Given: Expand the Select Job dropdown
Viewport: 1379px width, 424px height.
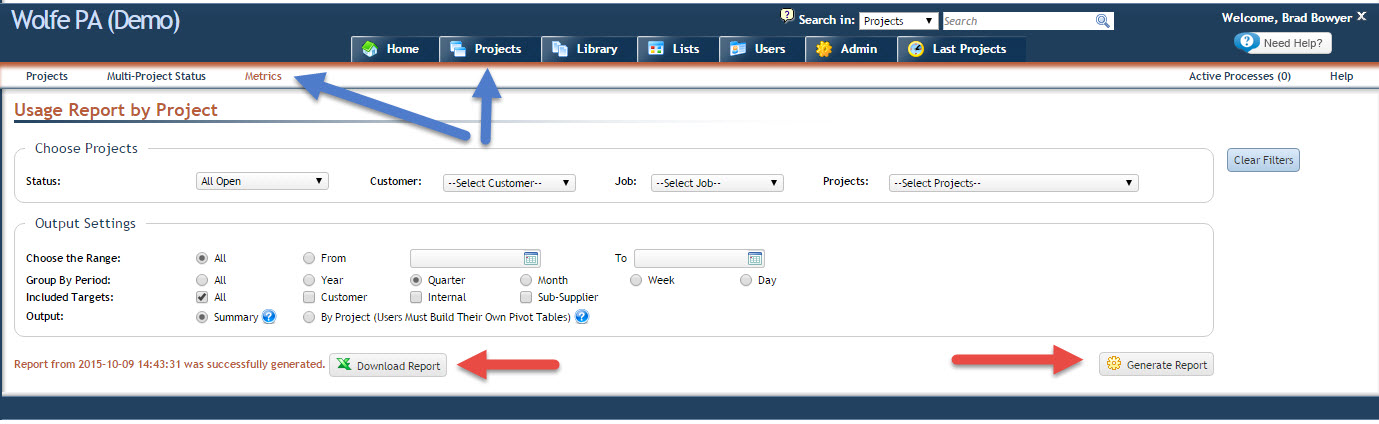Looking at the screenshot, I should tap(717, 183).
